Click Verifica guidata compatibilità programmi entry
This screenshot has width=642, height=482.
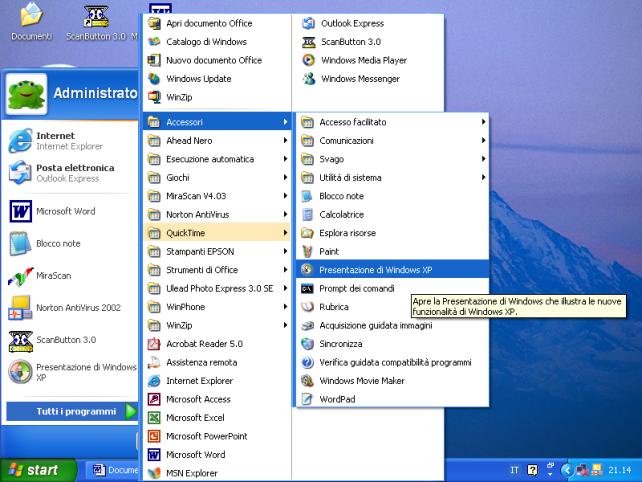pyautogui.click(x=392, y=362)
